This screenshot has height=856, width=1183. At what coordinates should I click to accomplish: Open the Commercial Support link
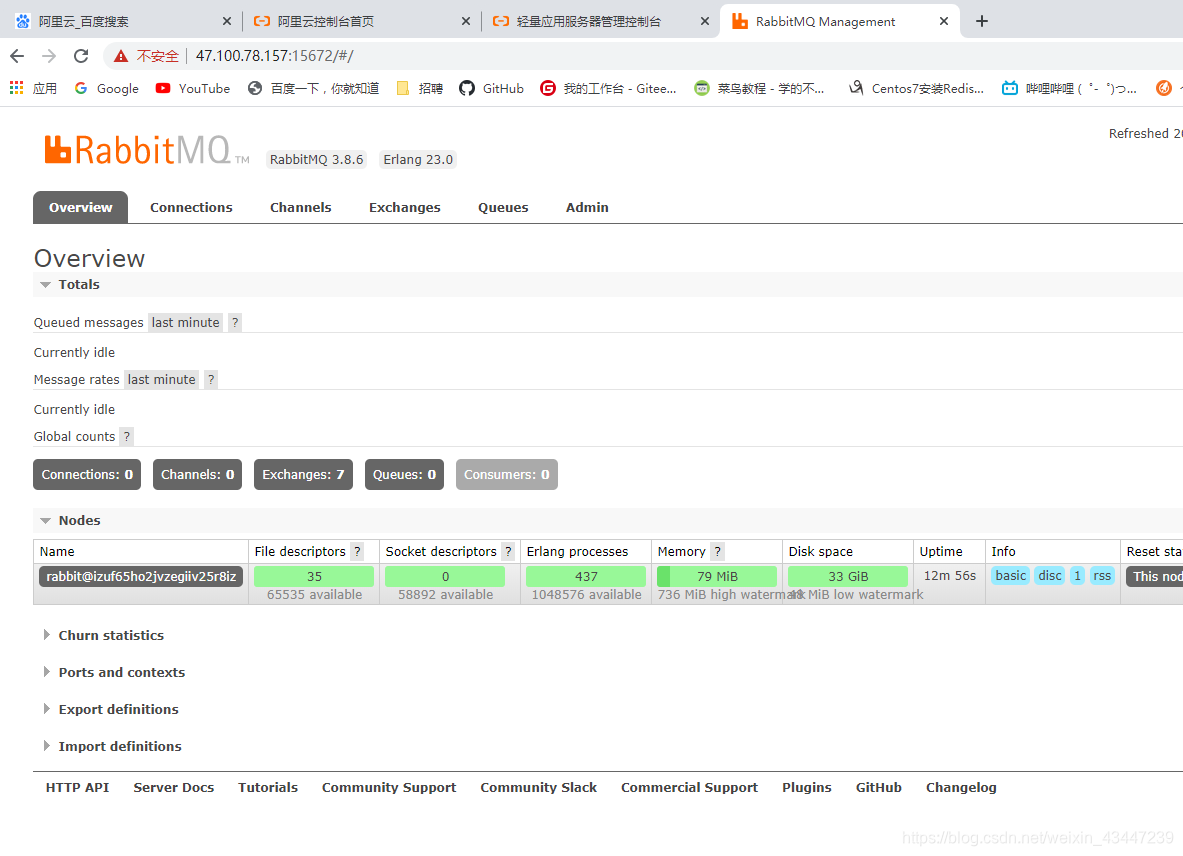point(689,787)
